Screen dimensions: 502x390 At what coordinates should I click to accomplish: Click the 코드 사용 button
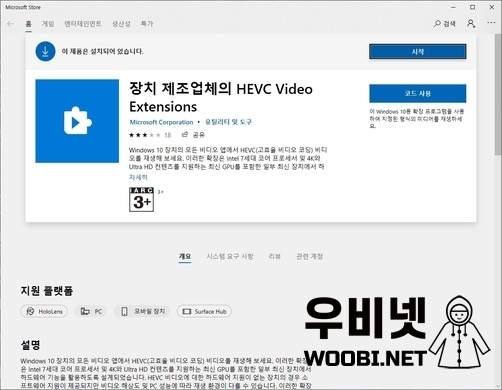coord(418,94)
